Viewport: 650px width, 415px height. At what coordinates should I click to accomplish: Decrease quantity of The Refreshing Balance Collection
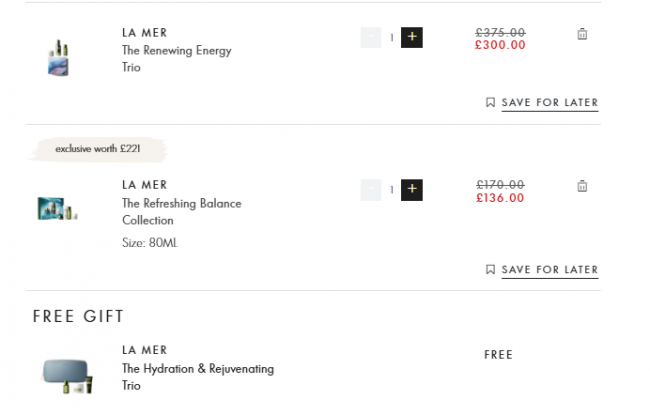coord(371,190)
